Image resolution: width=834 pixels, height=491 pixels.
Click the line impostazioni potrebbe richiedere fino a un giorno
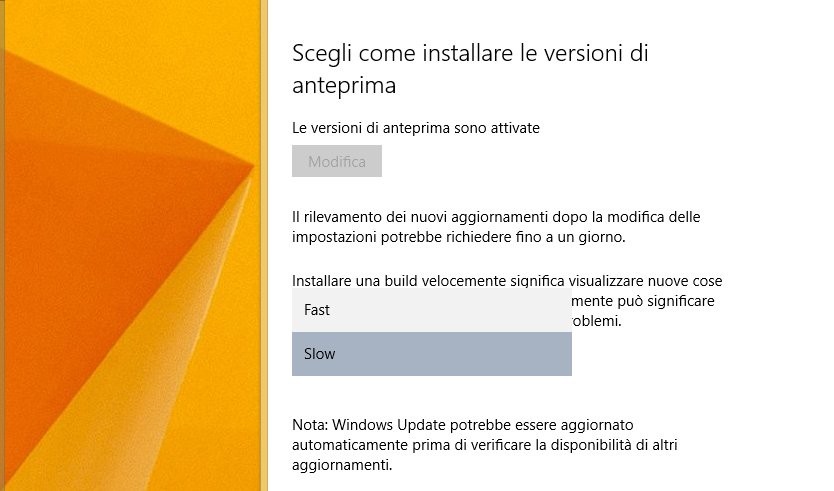pos(458,237)
